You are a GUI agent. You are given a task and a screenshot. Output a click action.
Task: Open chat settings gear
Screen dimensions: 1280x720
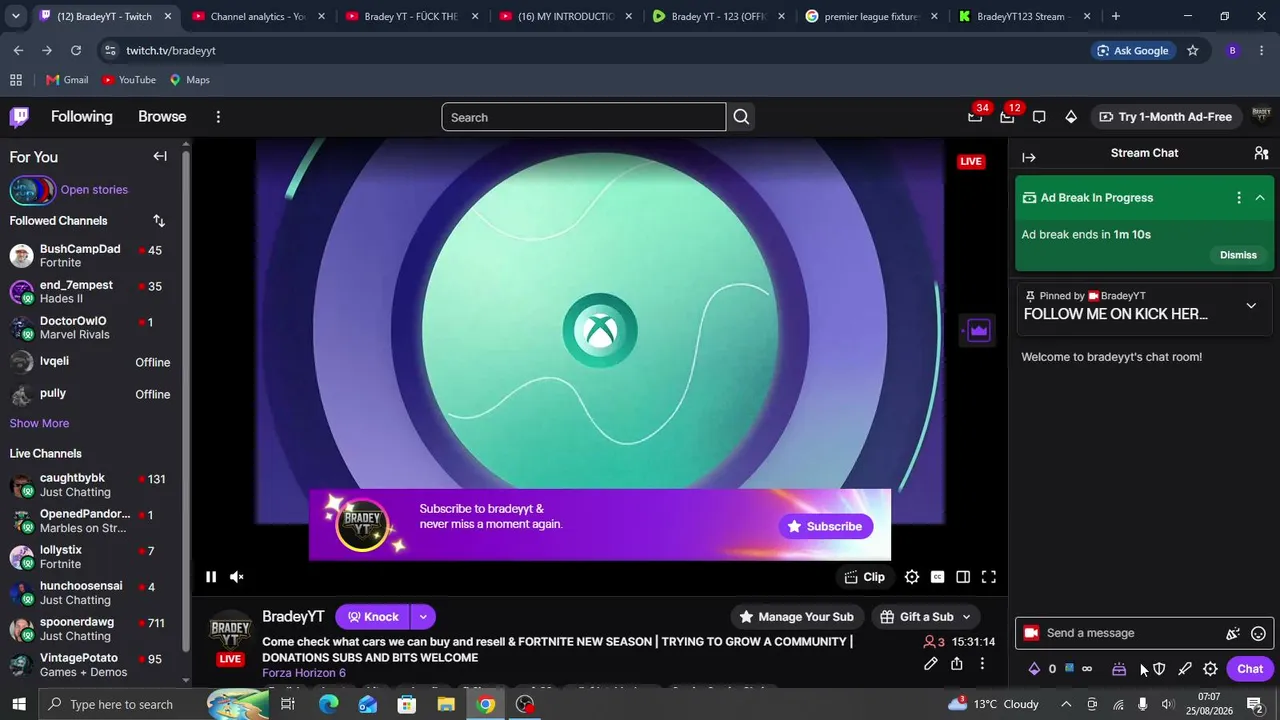[1210, 669]
